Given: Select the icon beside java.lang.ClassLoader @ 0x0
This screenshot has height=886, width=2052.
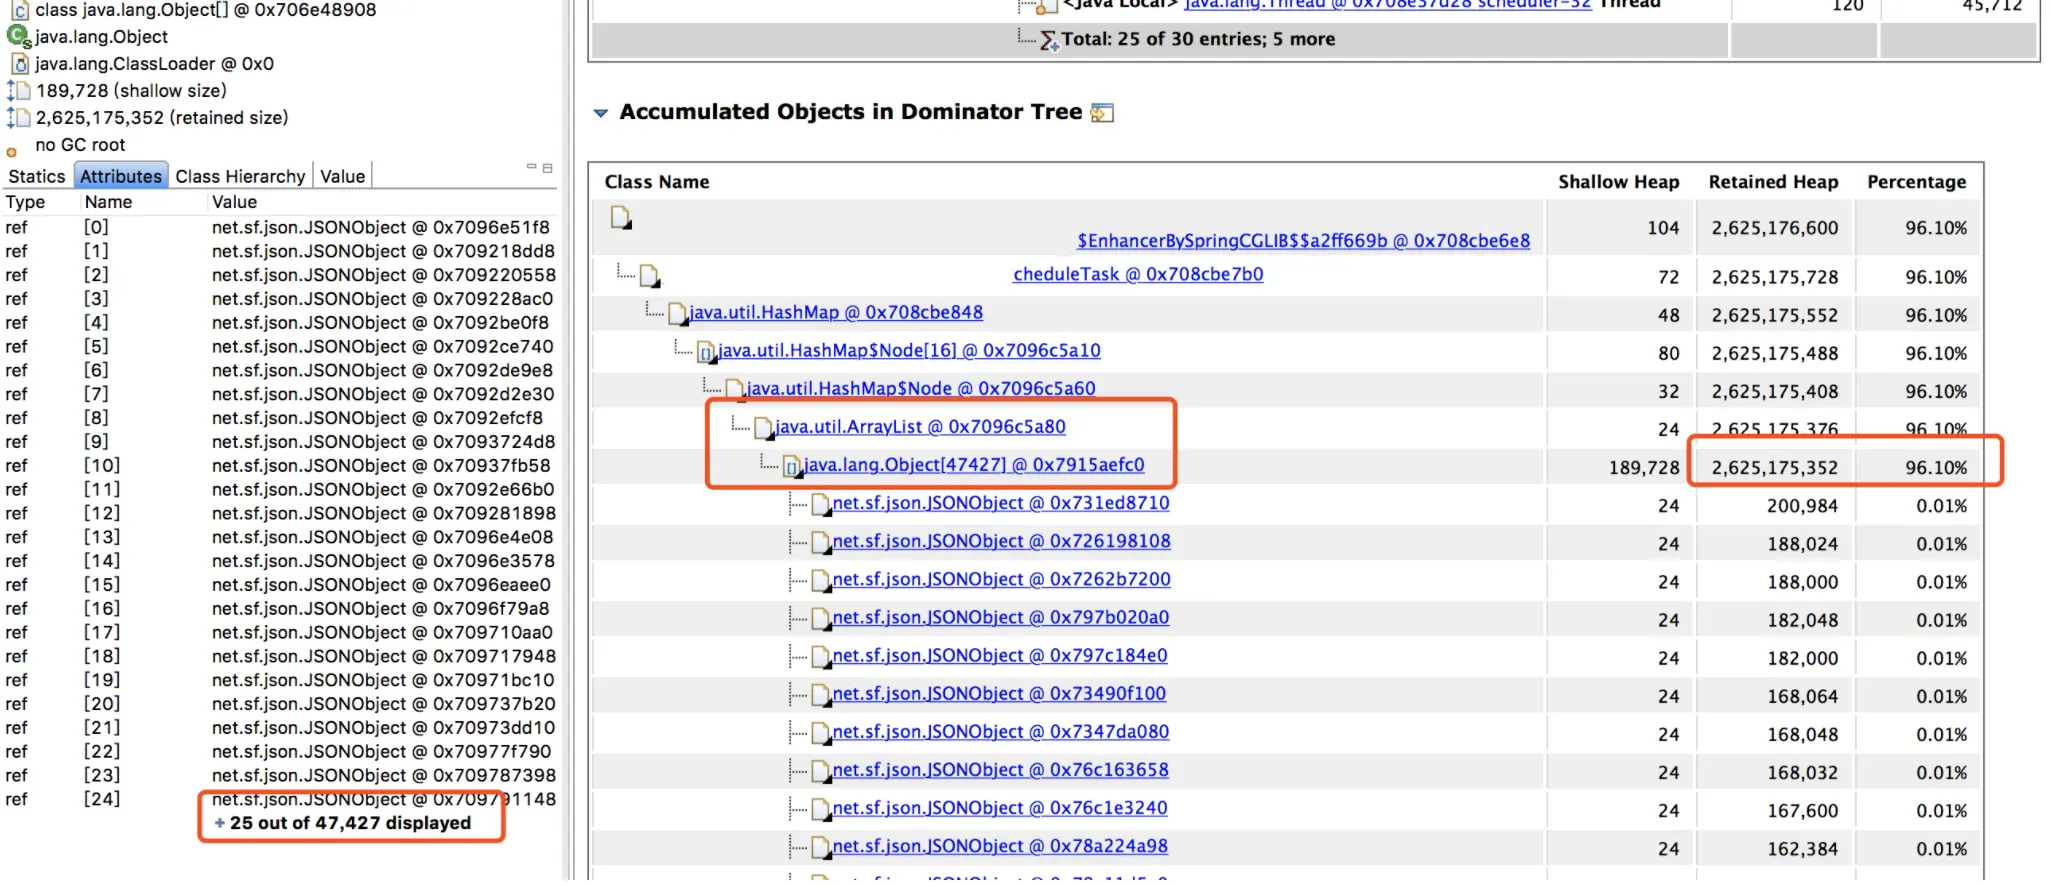Looking at the screenshot, I should (20, 64).
